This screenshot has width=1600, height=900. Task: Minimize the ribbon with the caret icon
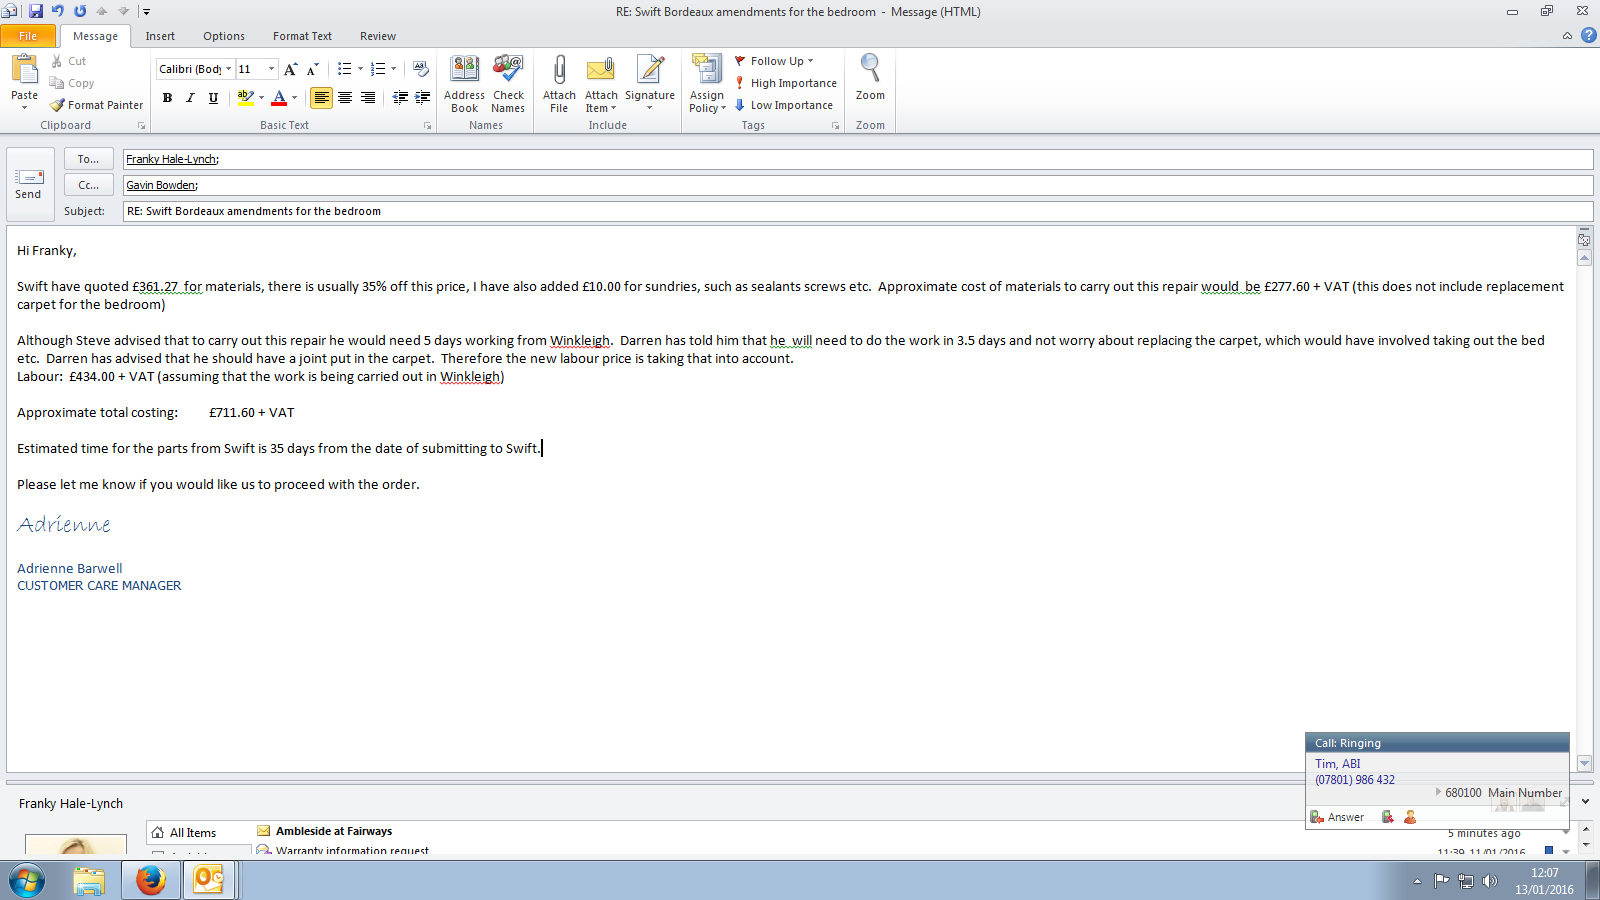pyautogui.click(x=1567, y=36)
